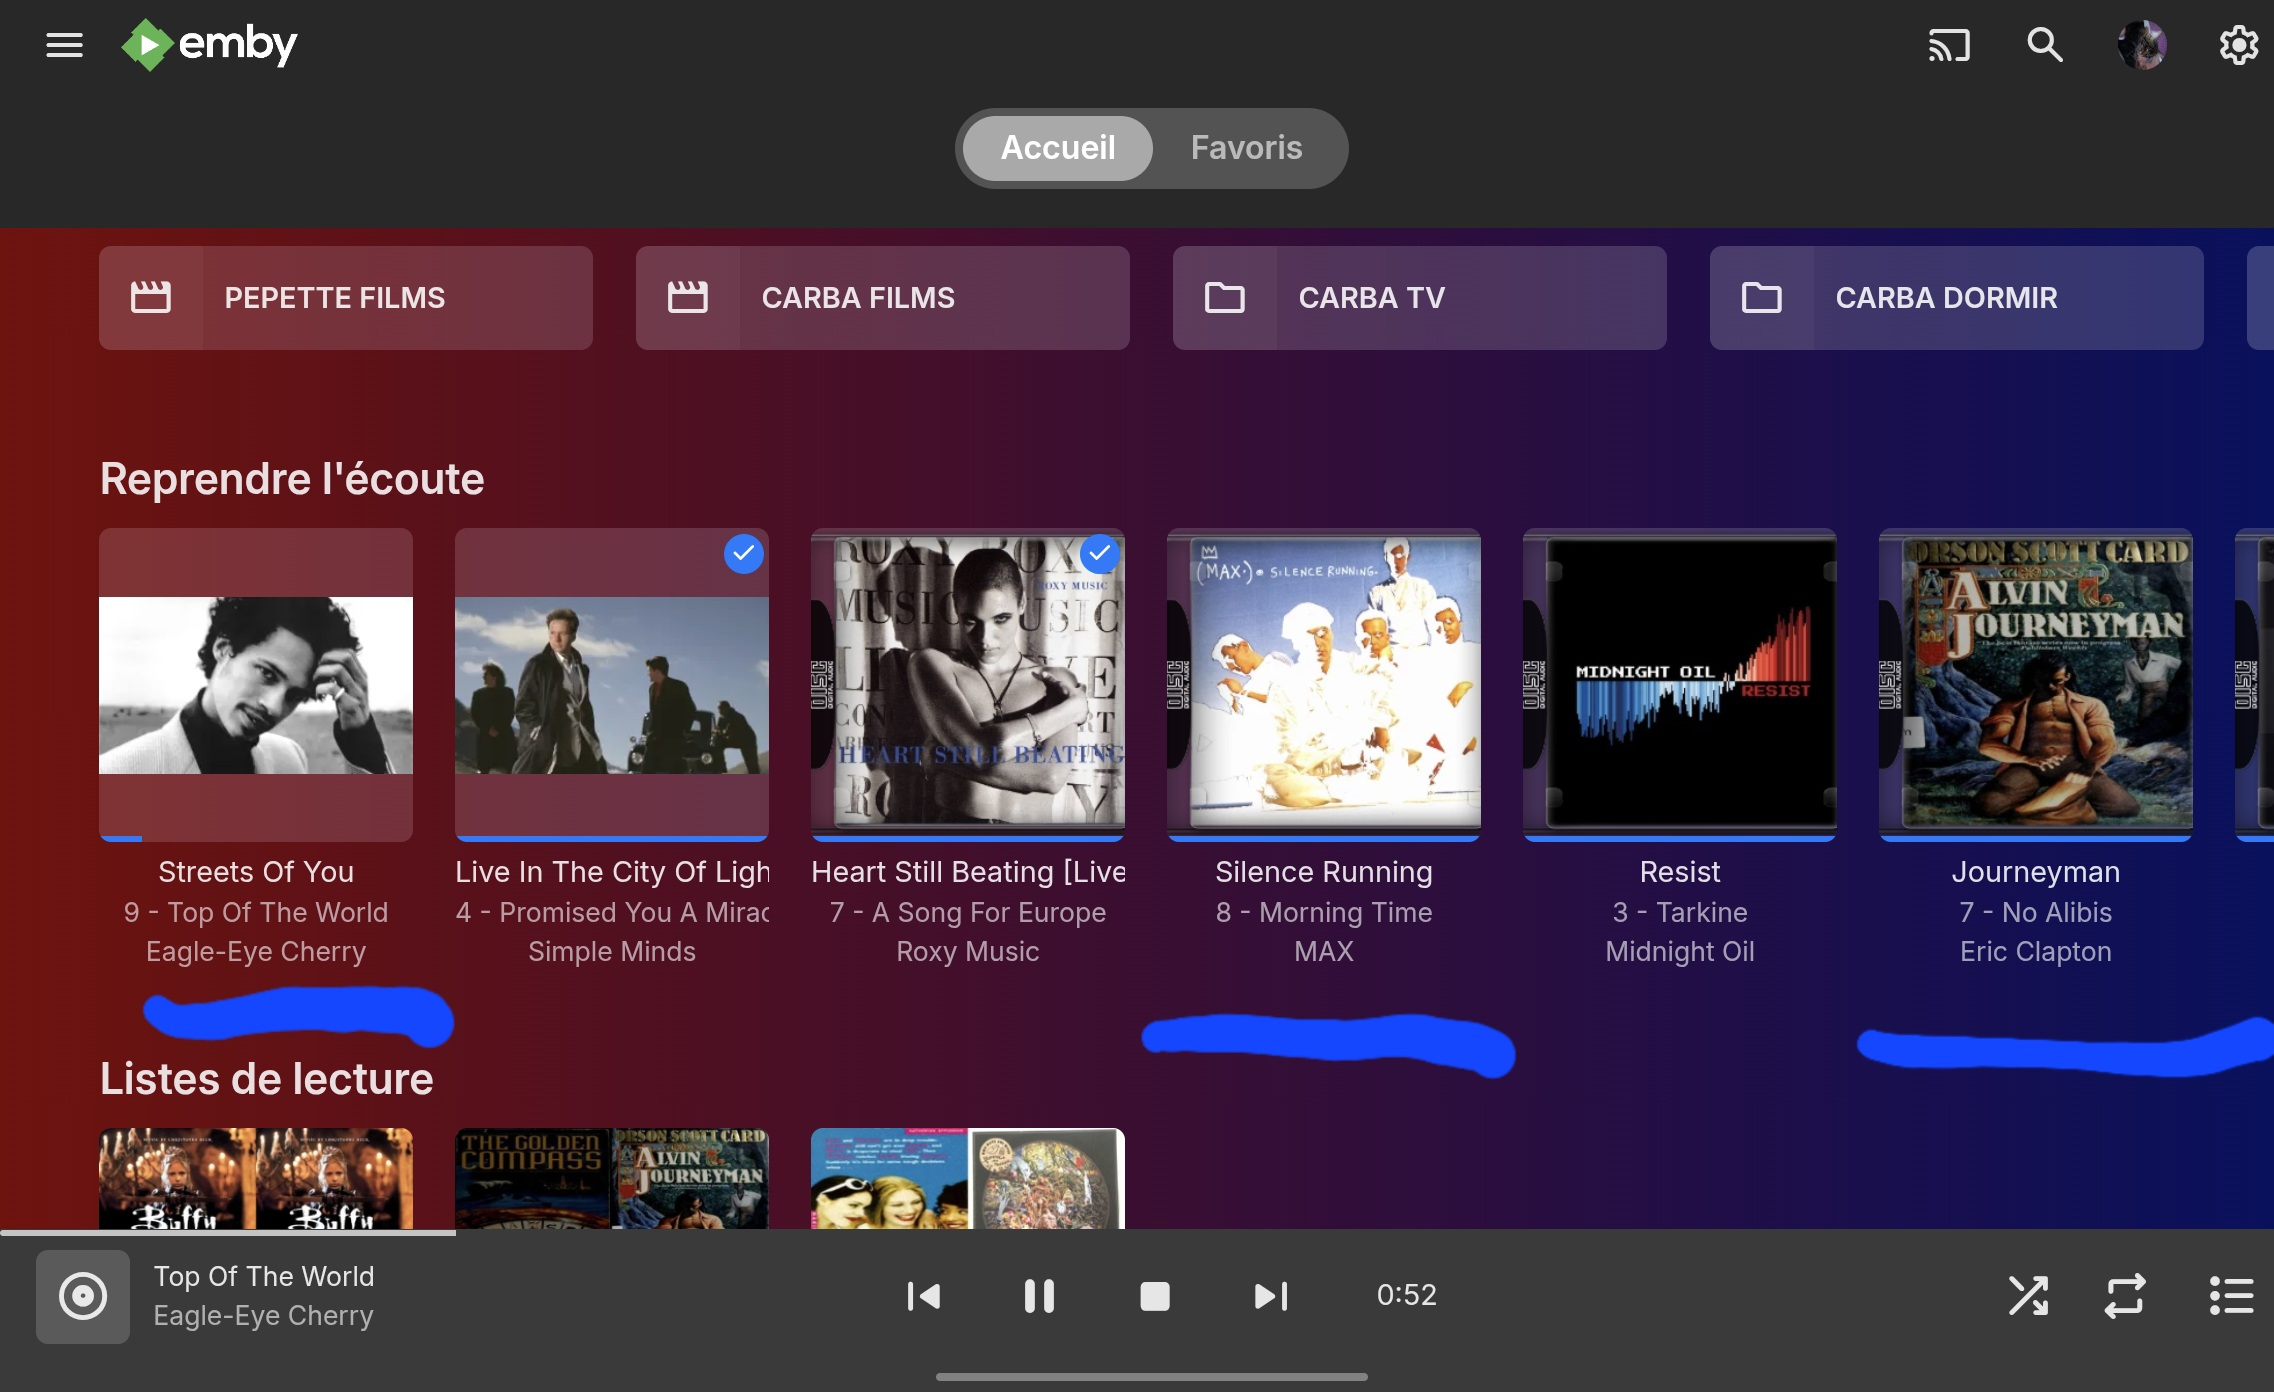The image size is (2274, 1392).
Task: Toggle repeat mode in player bar
Action: 2124,1296
